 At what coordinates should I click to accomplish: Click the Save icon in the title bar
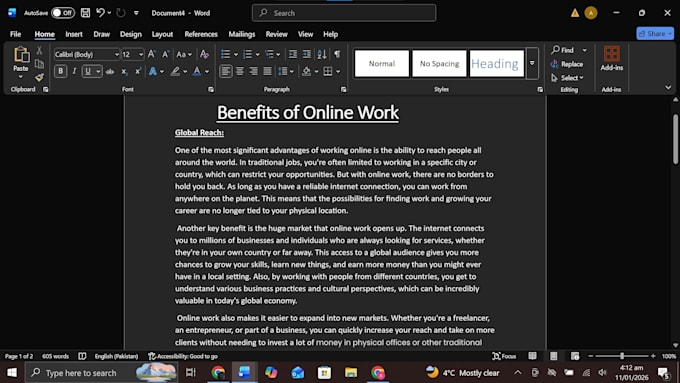click(85, 13)
